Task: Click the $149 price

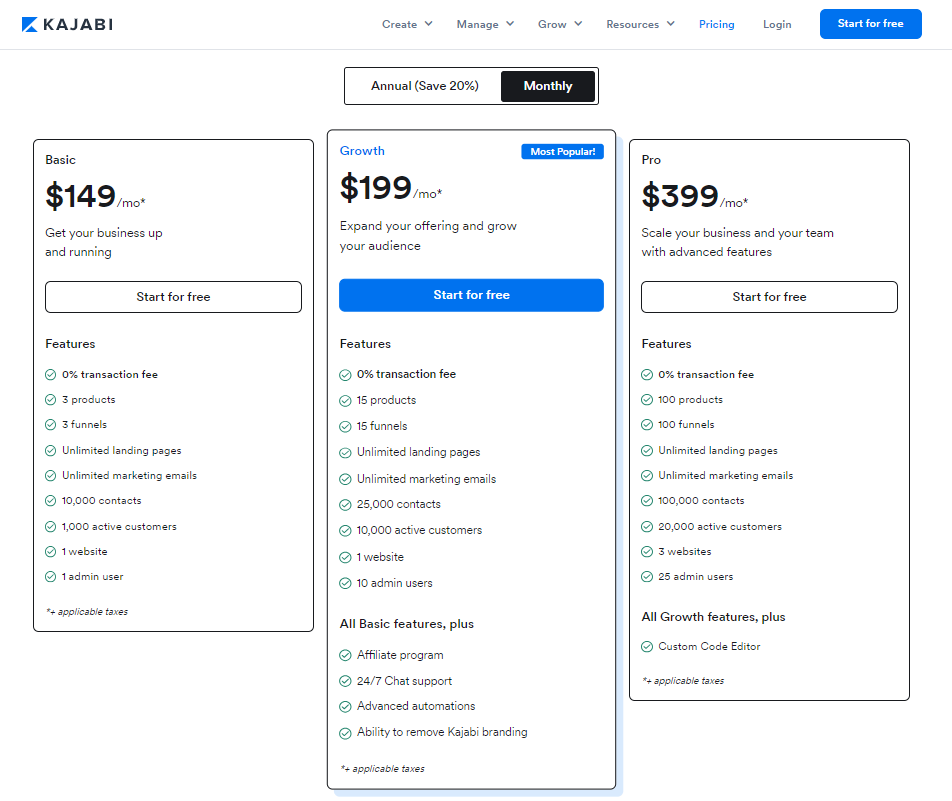Action: [80, 196]
